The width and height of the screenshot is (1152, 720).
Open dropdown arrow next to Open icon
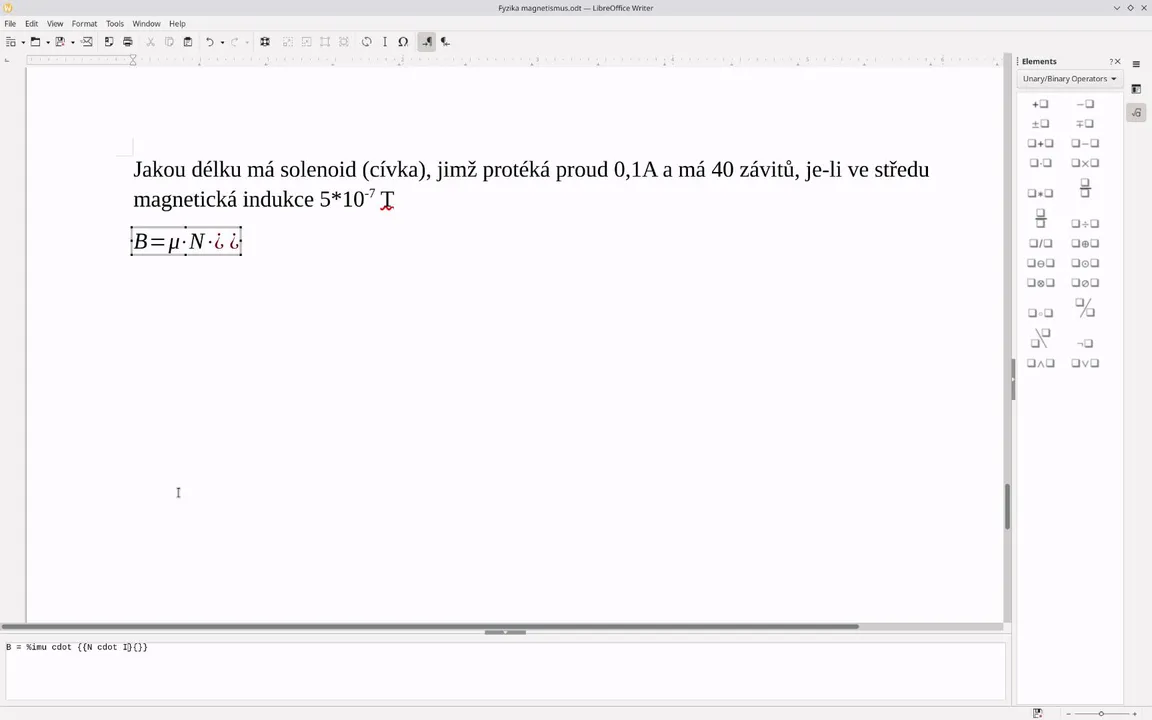(48, 43)
